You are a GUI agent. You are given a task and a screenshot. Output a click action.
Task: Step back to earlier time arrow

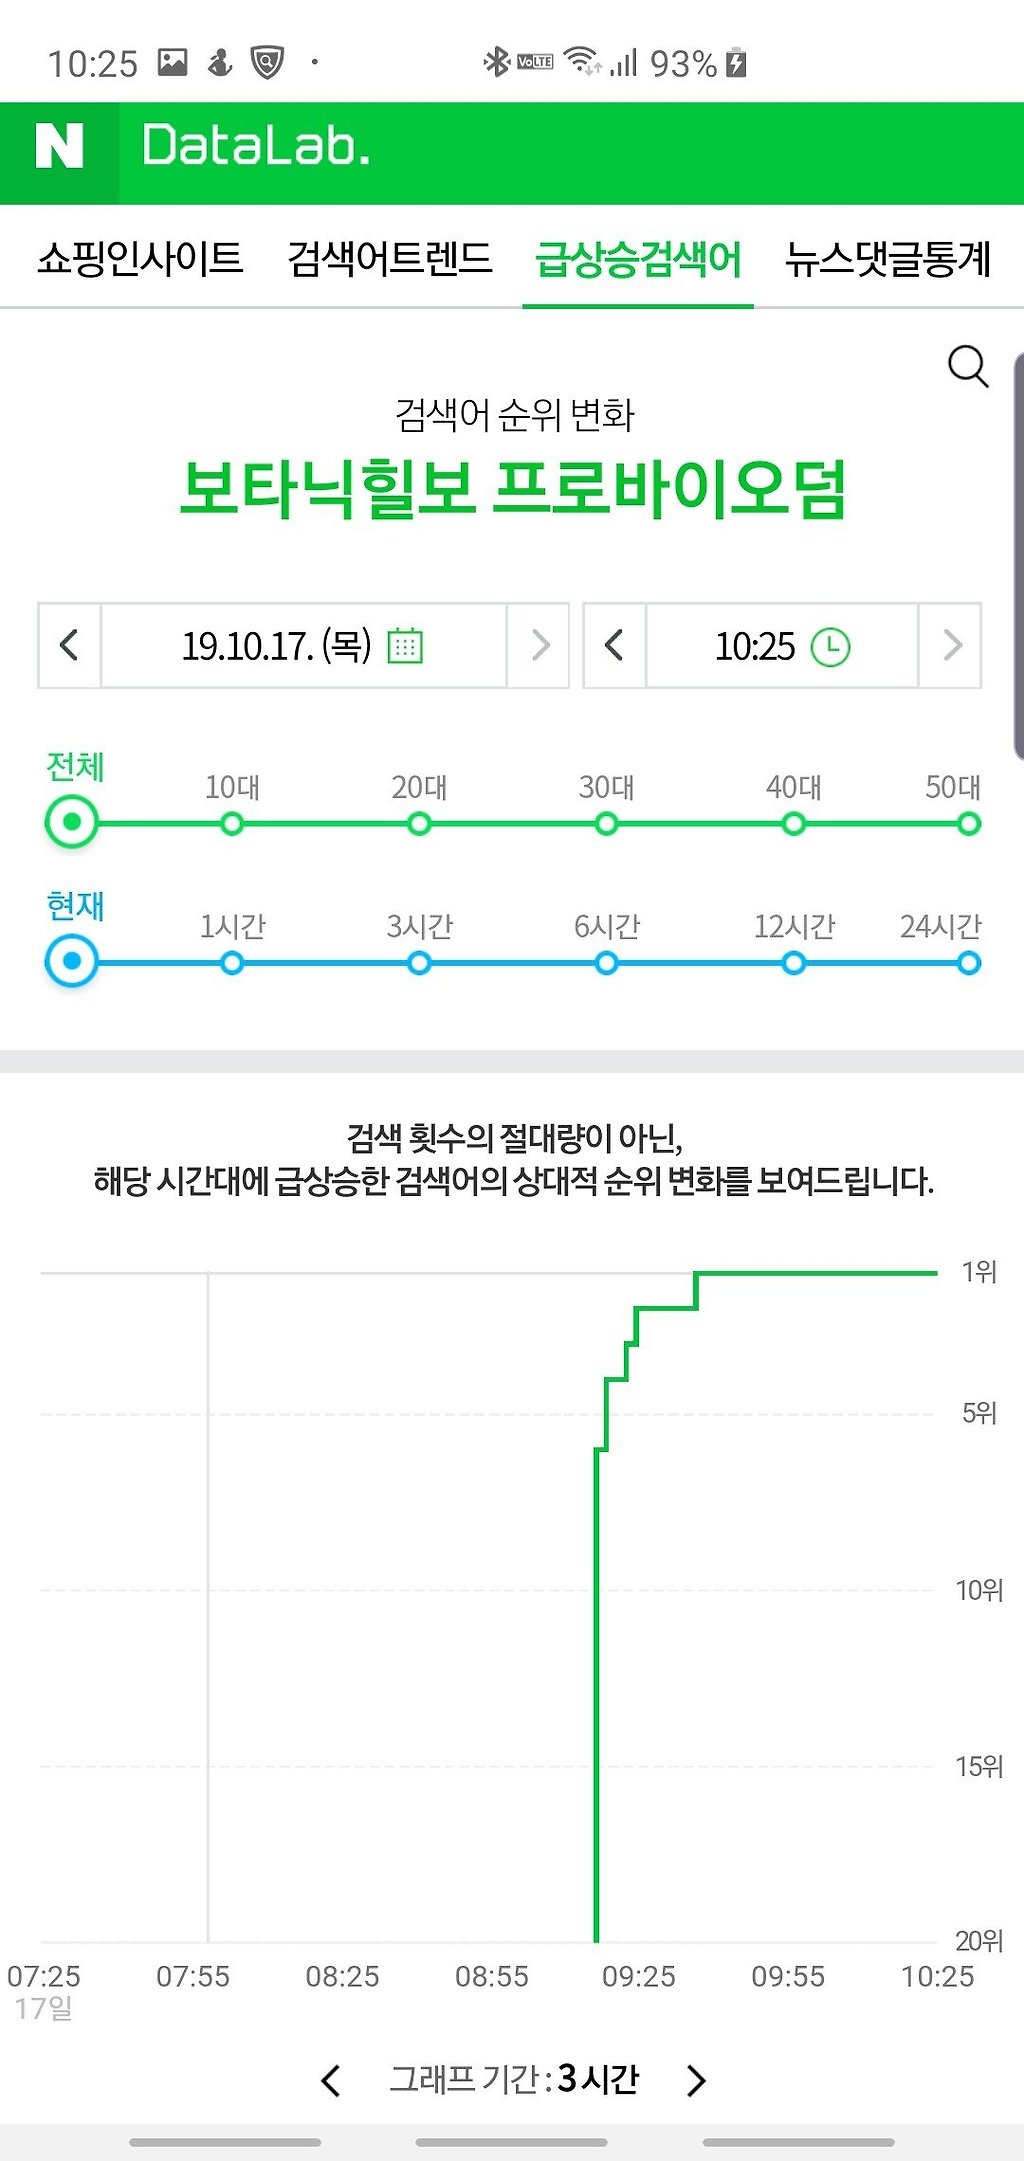[614, 645]
